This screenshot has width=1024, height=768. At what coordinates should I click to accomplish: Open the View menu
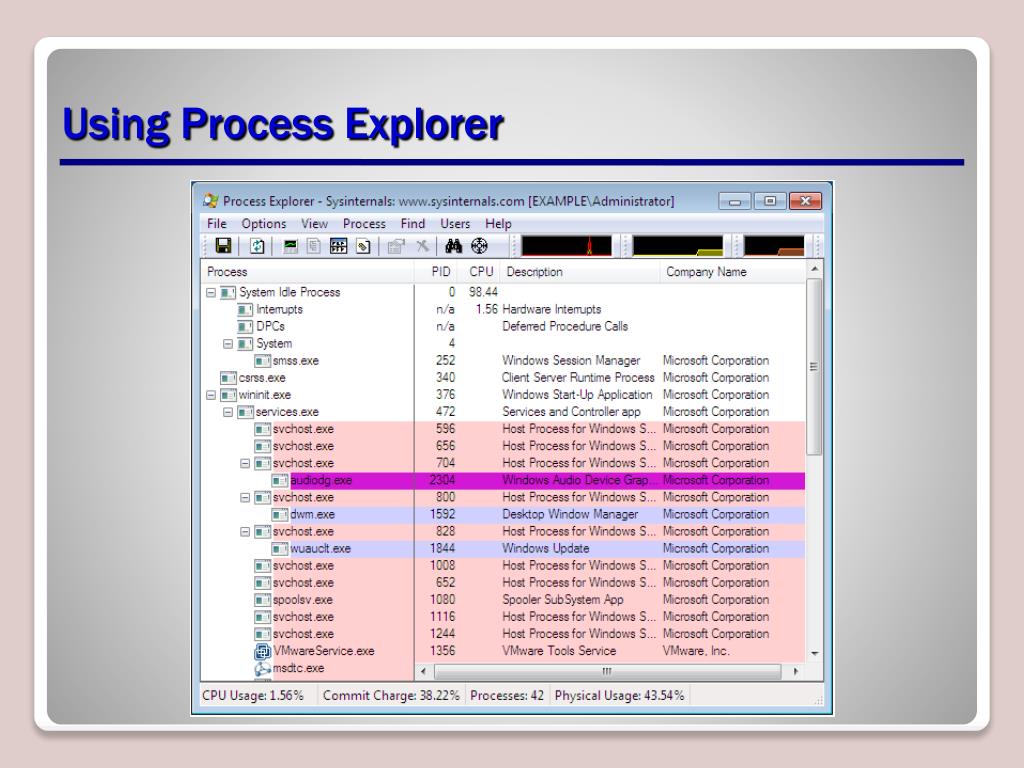[314, 223]
